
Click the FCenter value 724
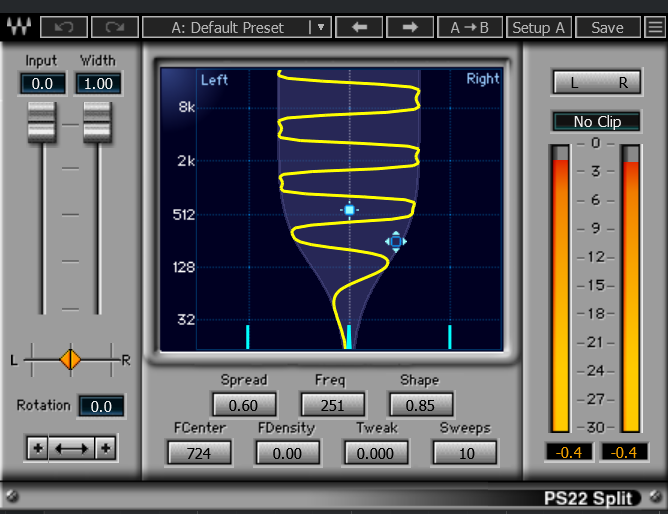(199, 453)
